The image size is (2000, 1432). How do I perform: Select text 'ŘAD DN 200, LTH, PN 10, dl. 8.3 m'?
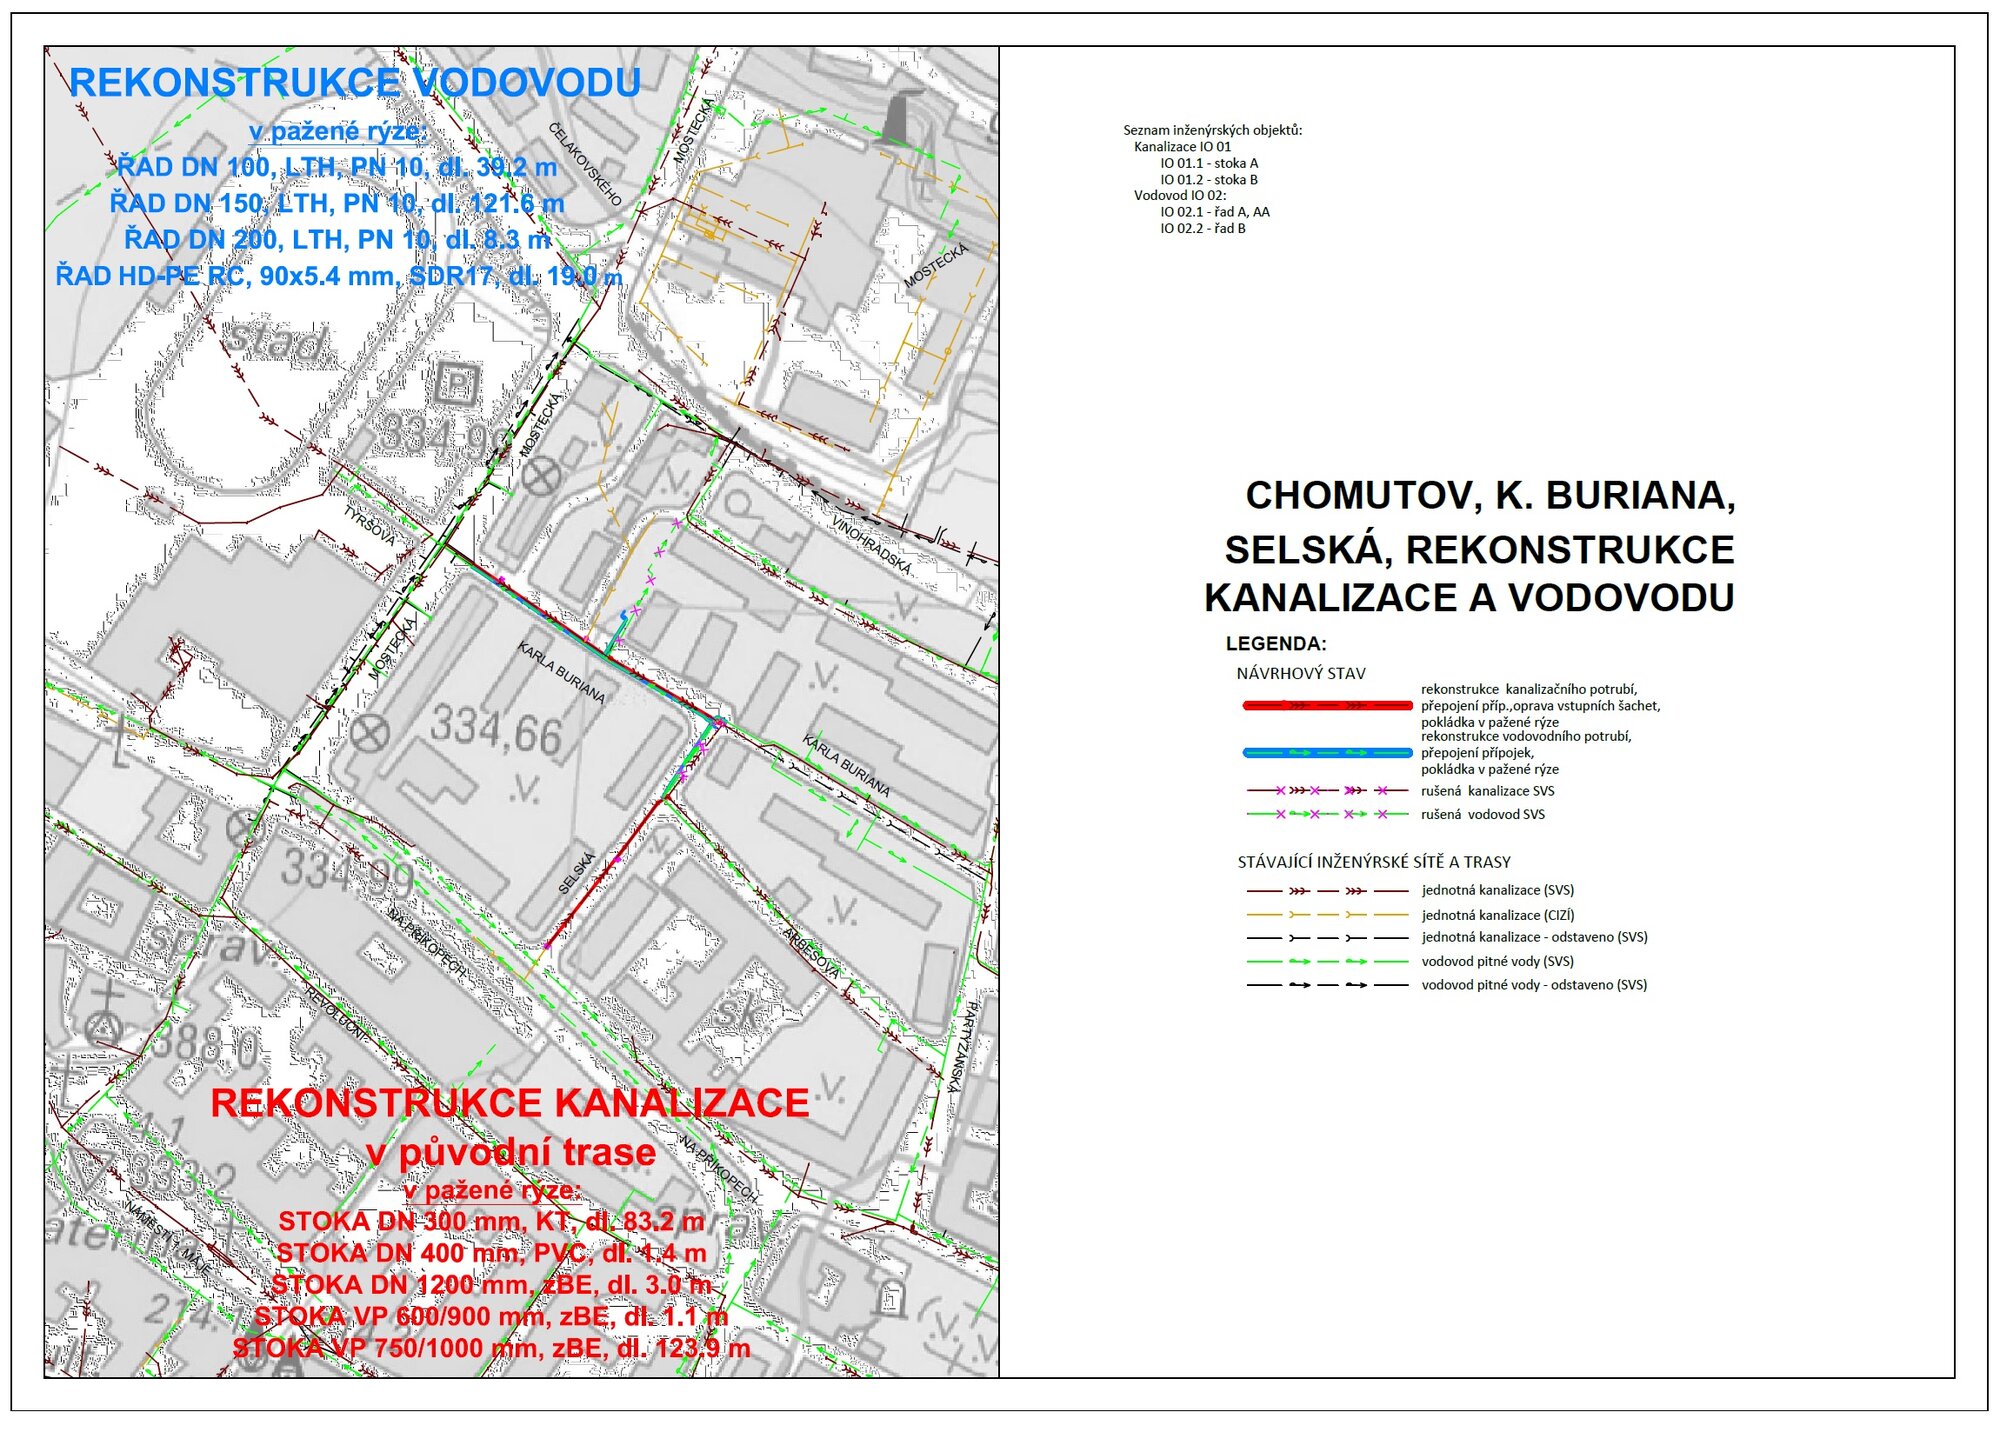337,240
